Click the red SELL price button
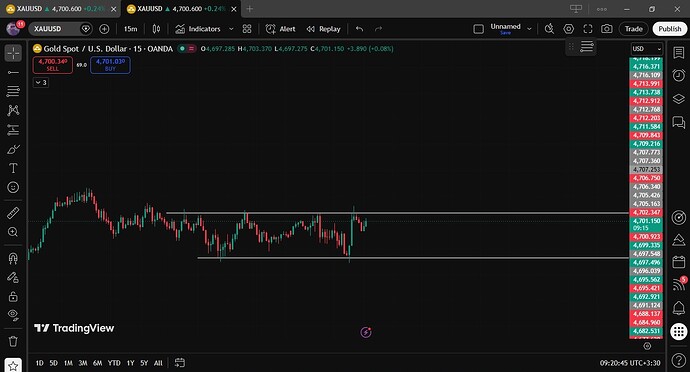 tap(52, 65)
